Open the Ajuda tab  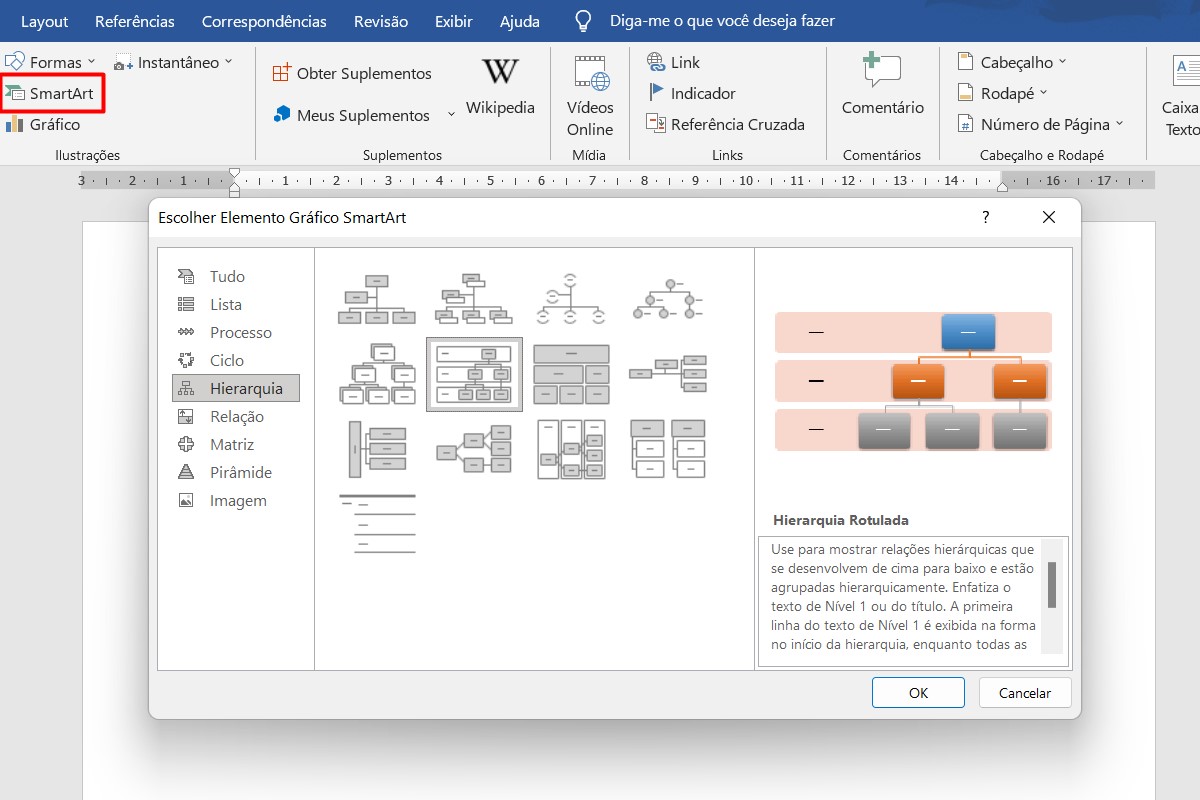tap(520, 21)
